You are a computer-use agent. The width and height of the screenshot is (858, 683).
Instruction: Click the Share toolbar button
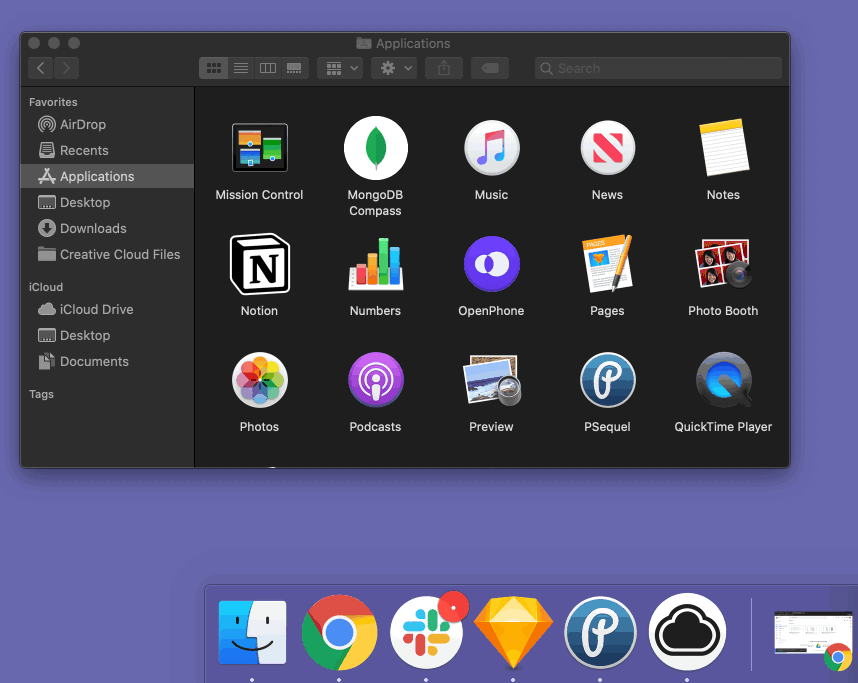click(444, 68)
